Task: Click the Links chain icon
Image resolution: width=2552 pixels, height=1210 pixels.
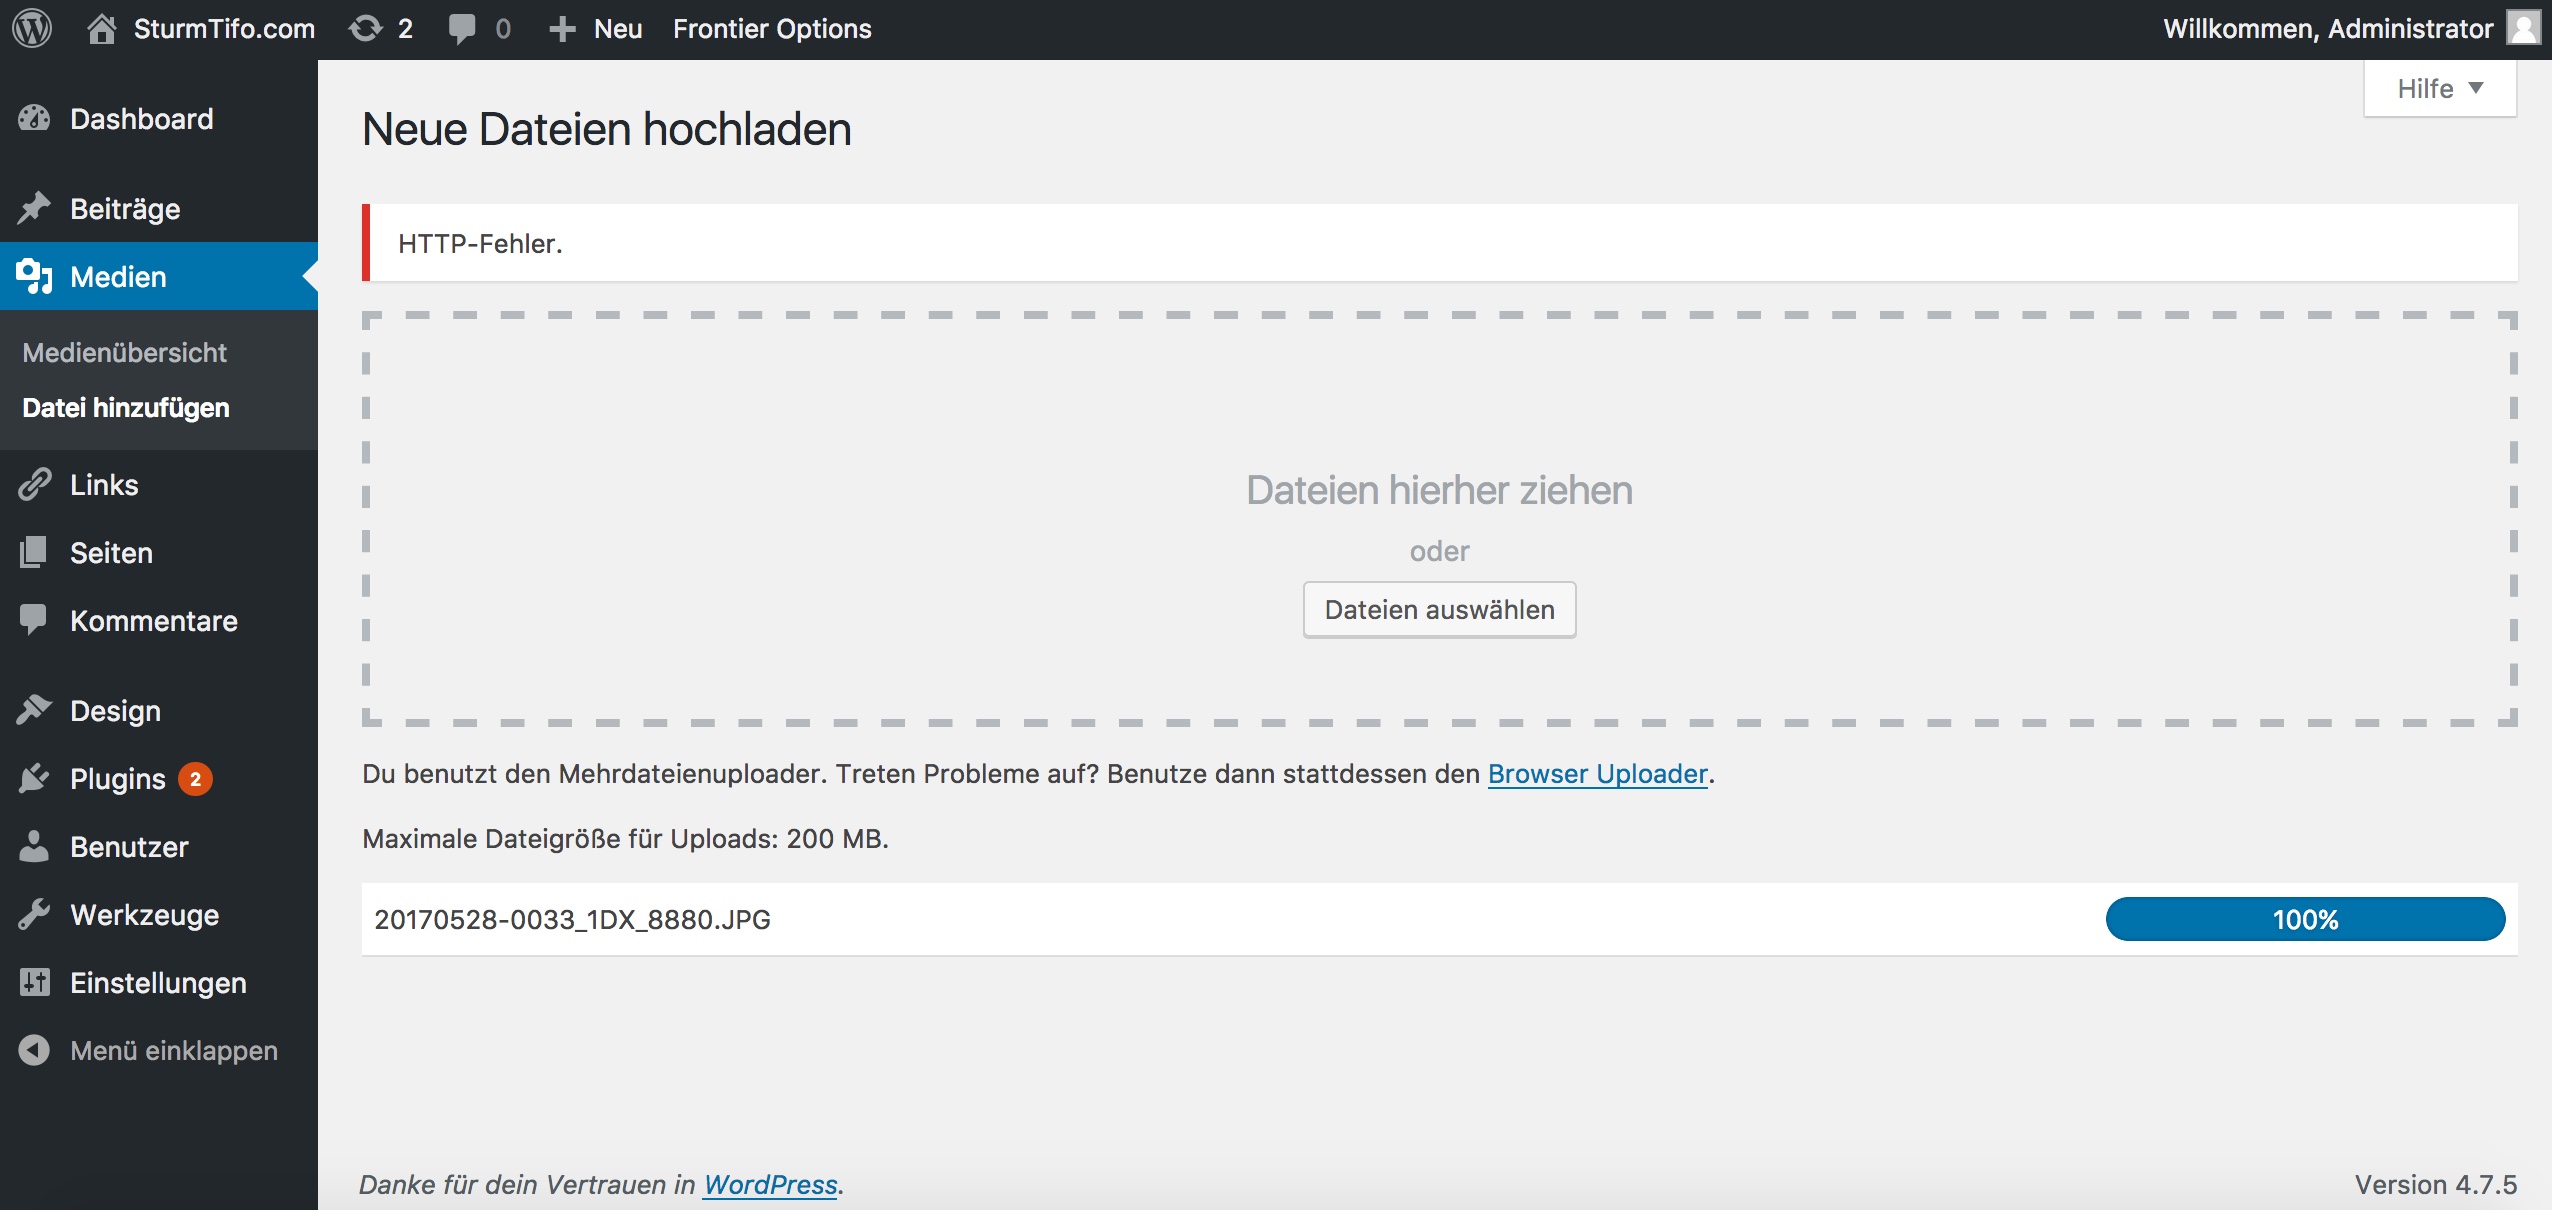Action: pyautogui.click(x=34, y=484)
